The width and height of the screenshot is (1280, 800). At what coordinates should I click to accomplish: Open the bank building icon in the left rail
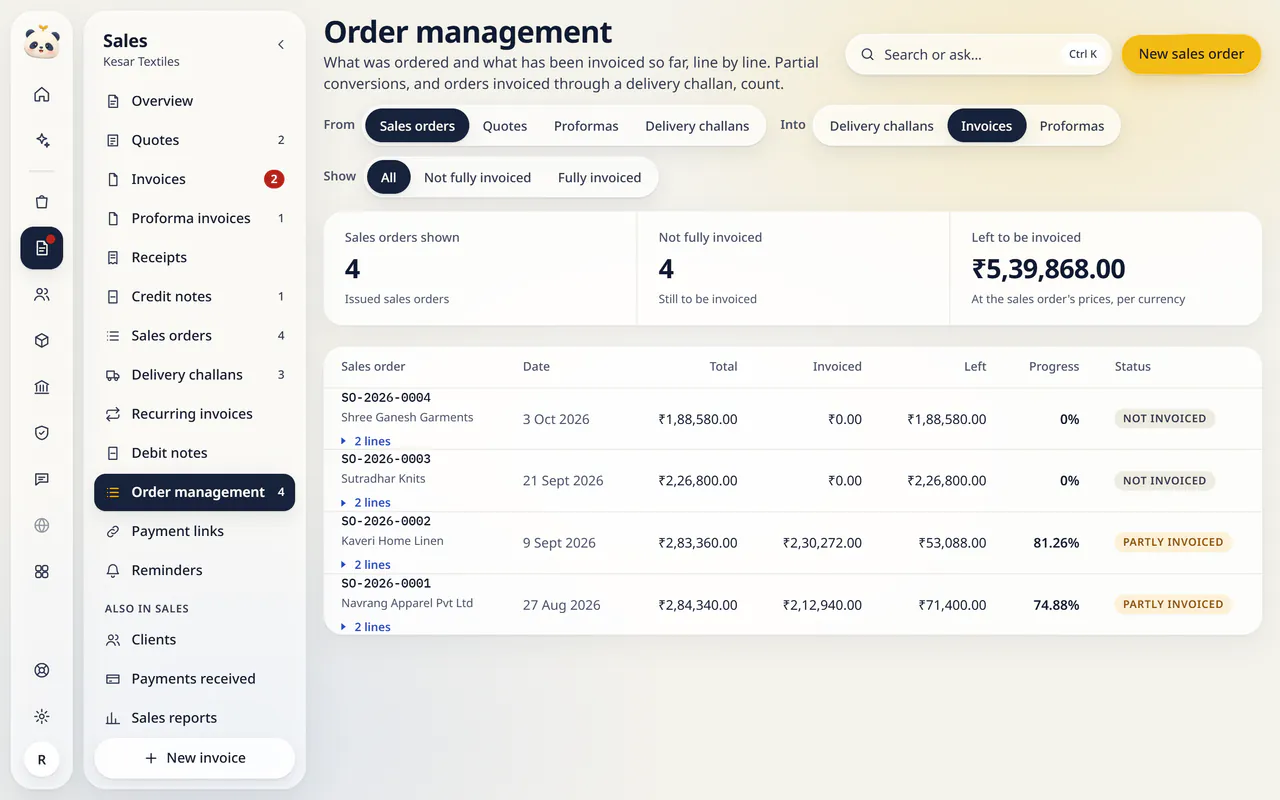point(42,387)
